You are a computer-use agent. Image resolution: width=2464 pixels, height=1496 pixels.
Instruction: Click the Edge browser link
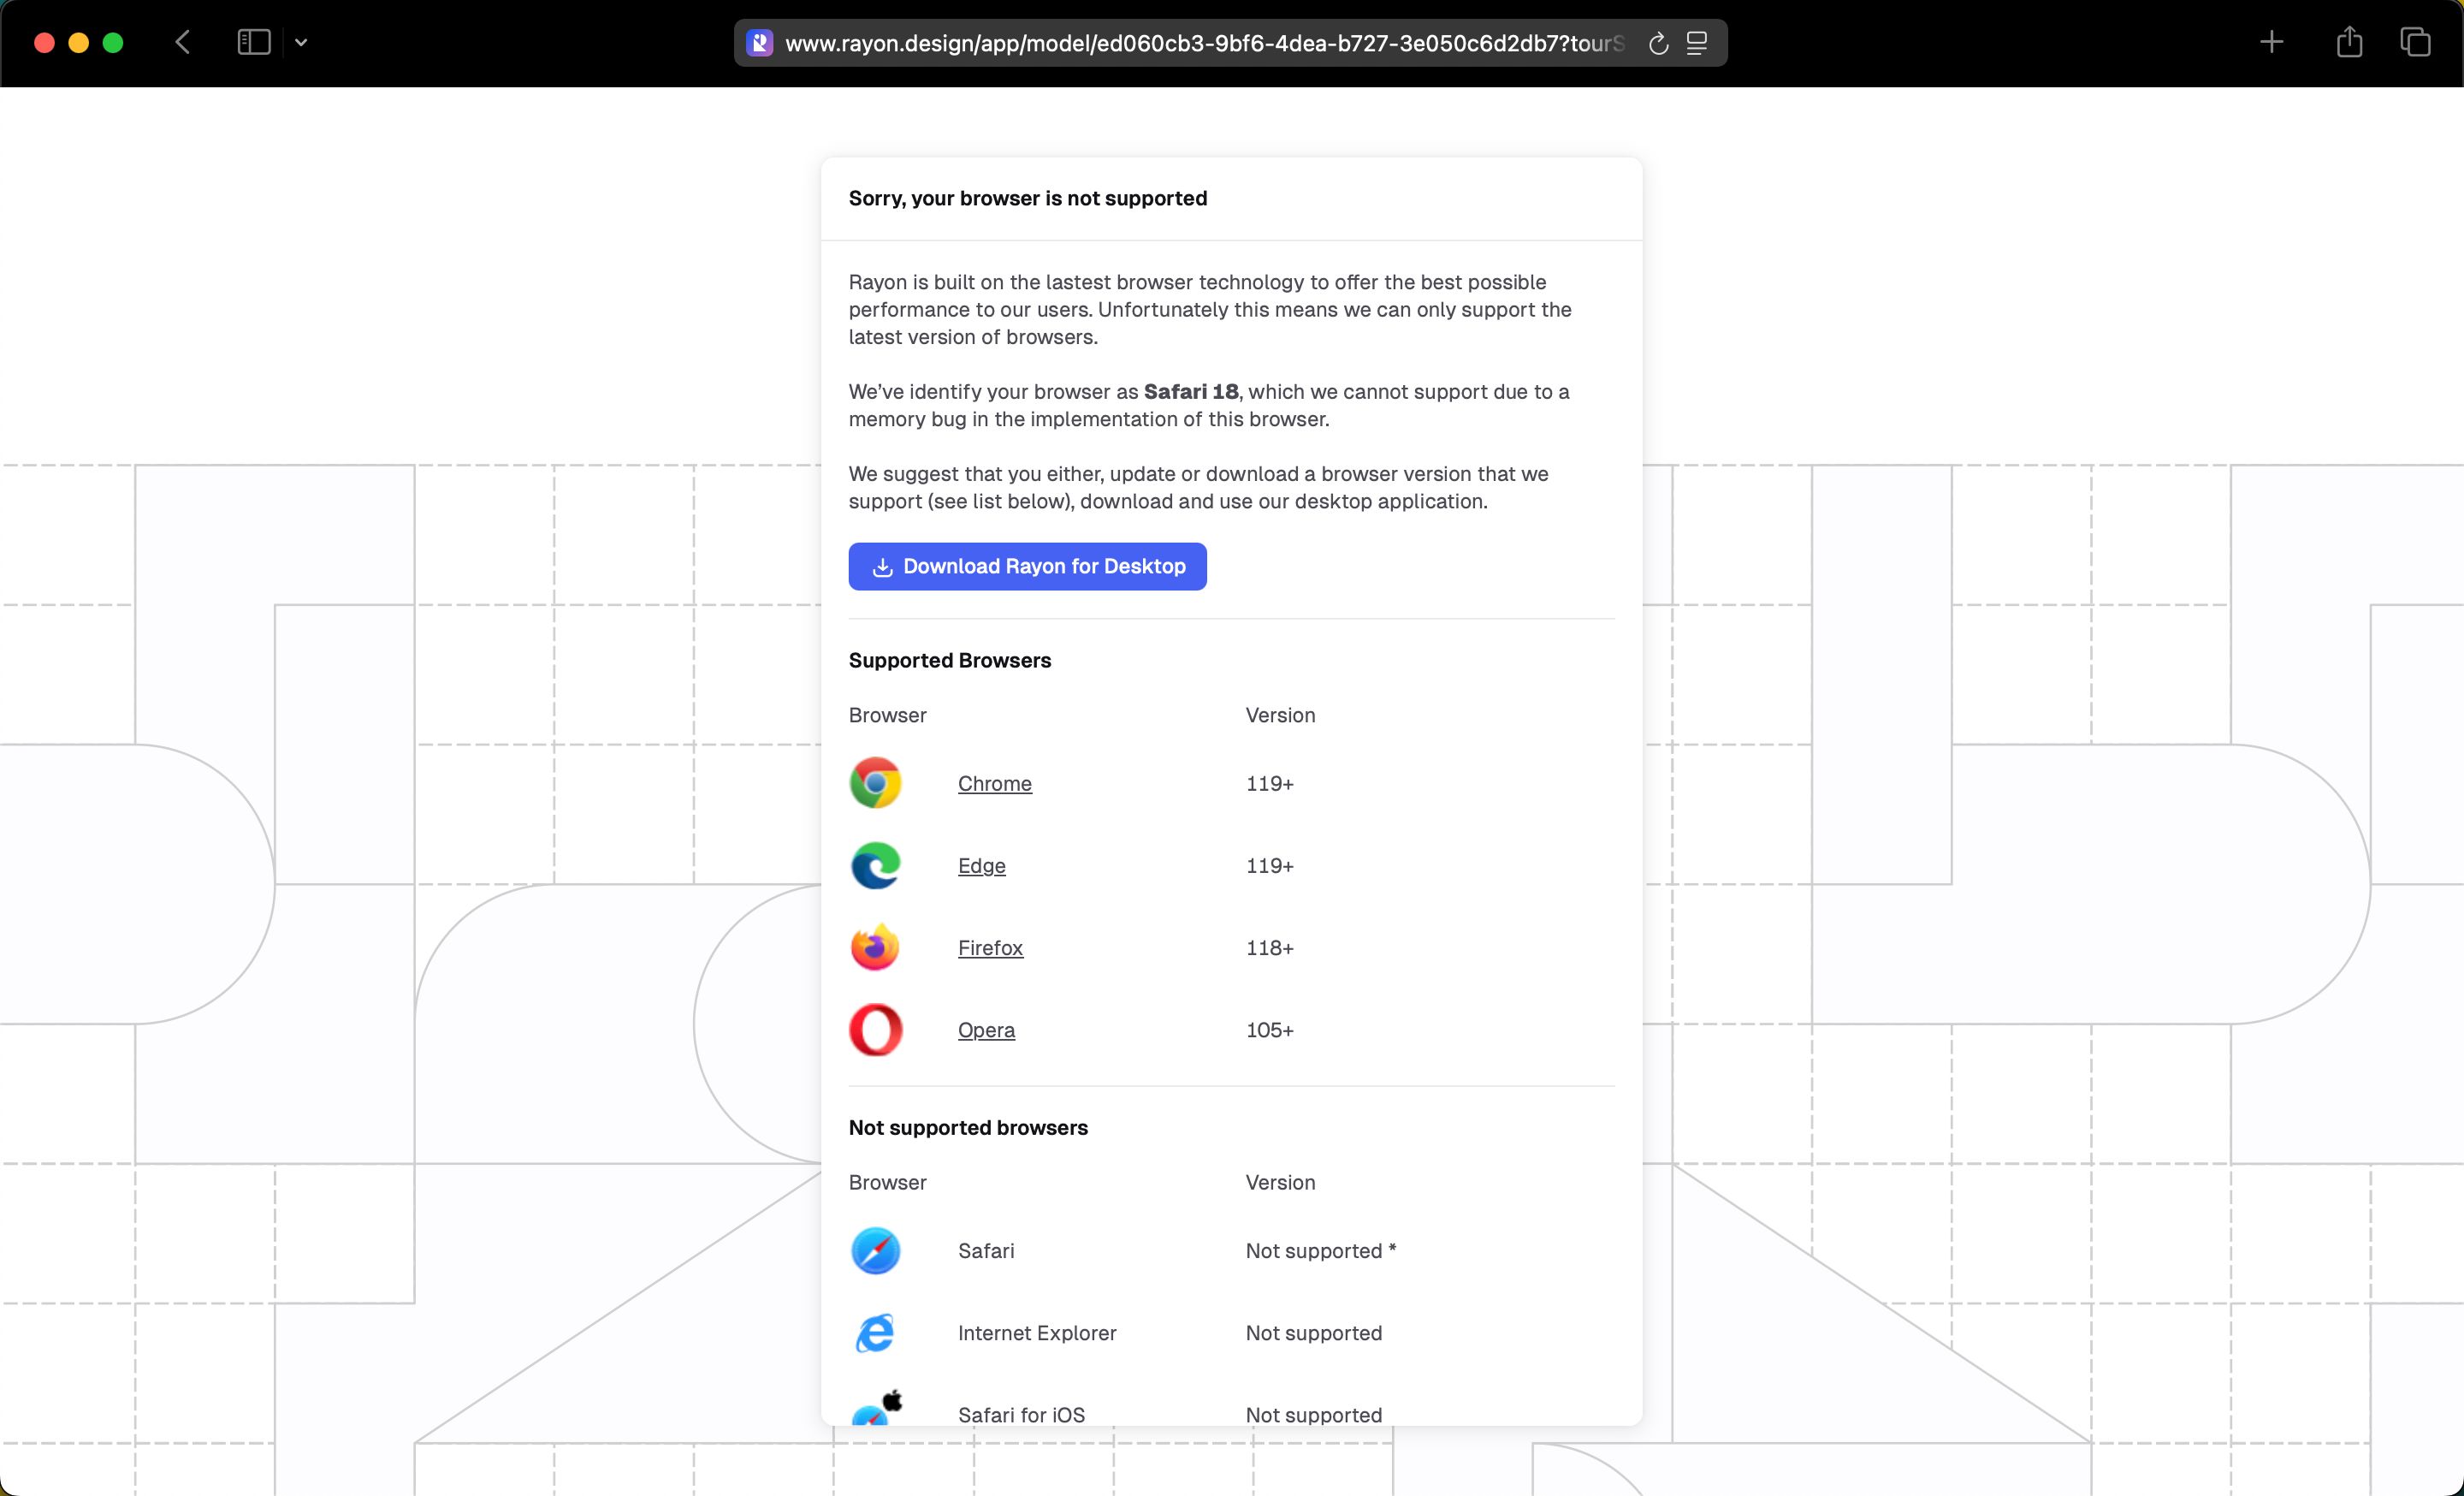980,864
